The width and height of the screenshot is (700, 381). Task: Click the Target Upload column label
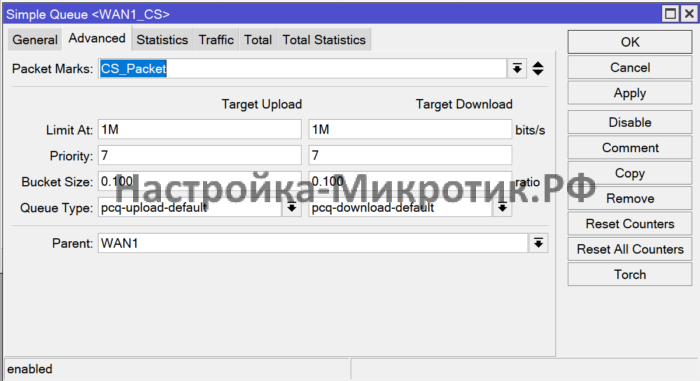coord(262,104)
